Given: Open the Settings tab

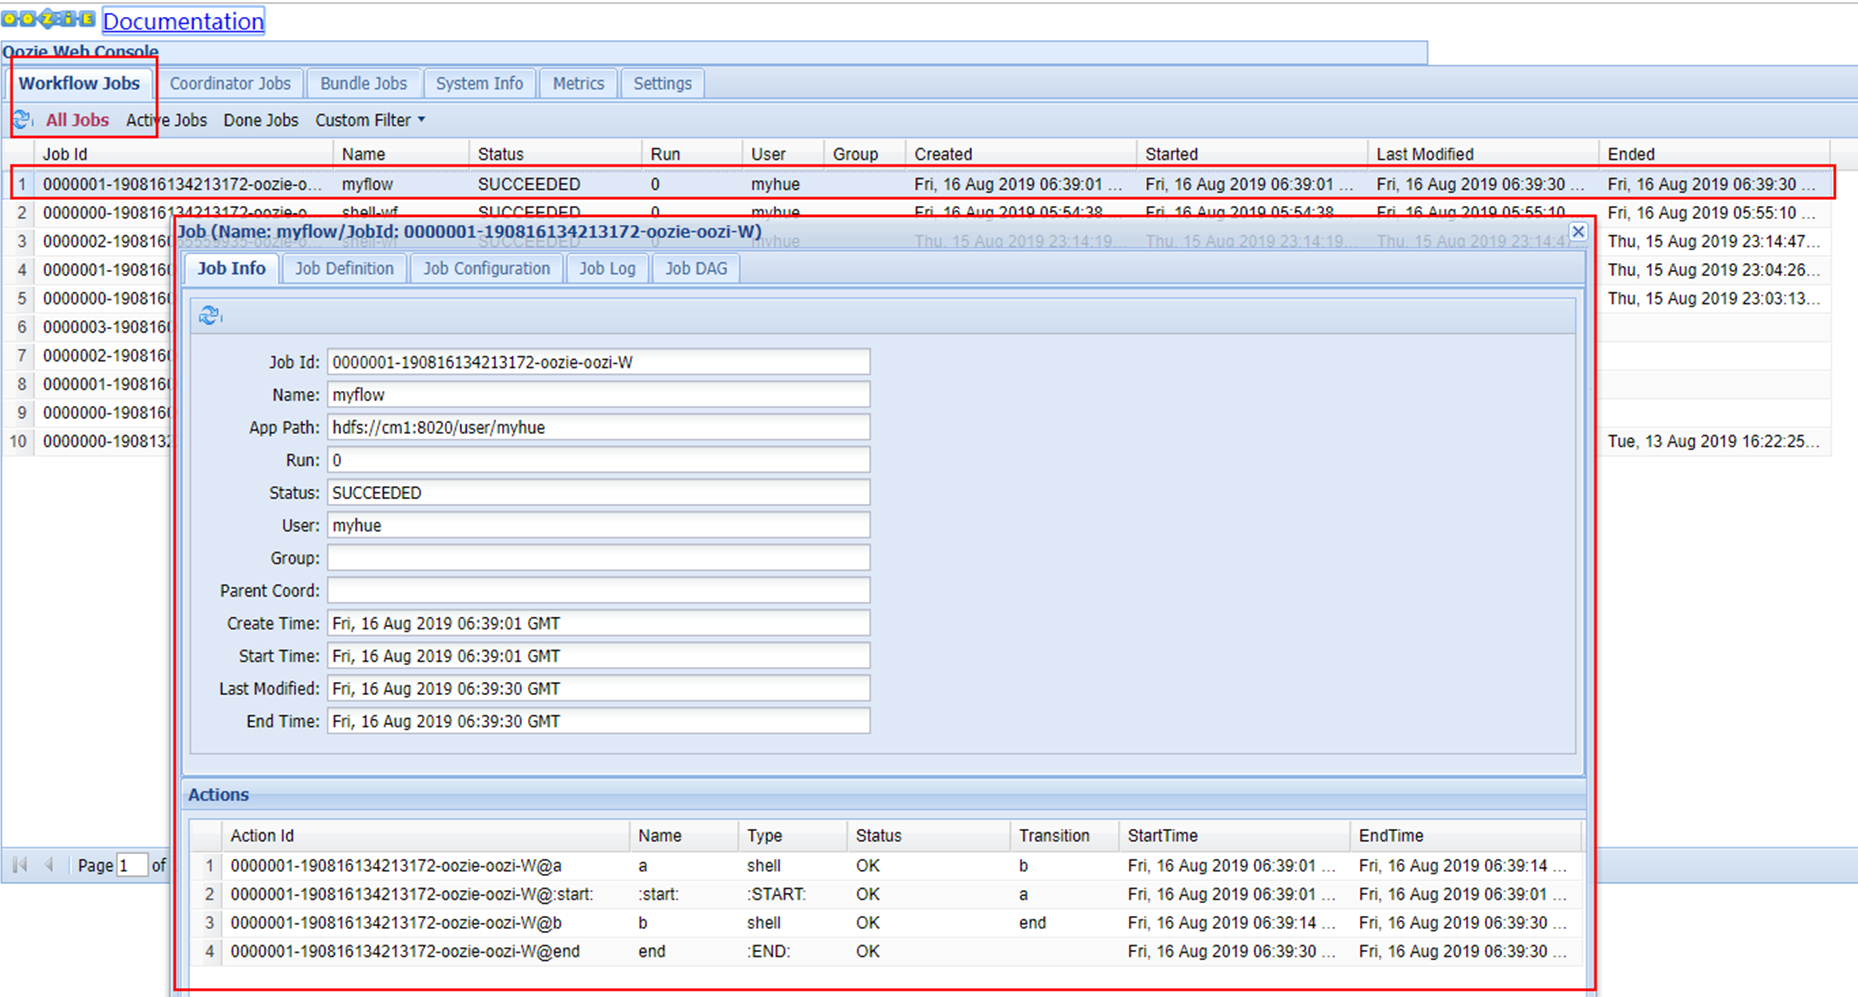Looking at the screenshot, I should click(662, 84).
